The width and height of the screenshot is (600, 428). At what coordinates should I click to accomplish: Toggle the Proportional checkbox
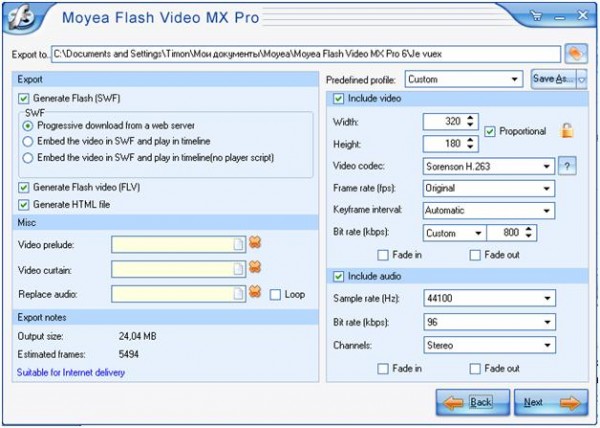(489, 132)
